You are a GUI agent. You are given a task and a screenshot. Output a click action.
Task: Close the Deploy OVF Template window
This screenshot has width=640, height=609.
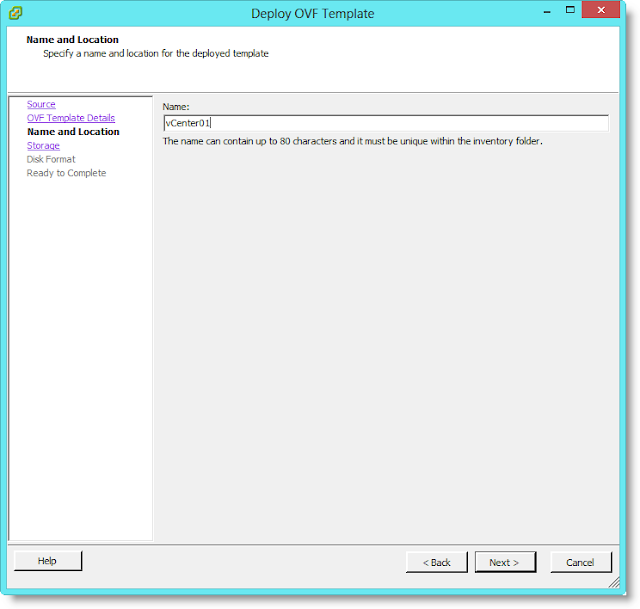[x=601, y=10]
